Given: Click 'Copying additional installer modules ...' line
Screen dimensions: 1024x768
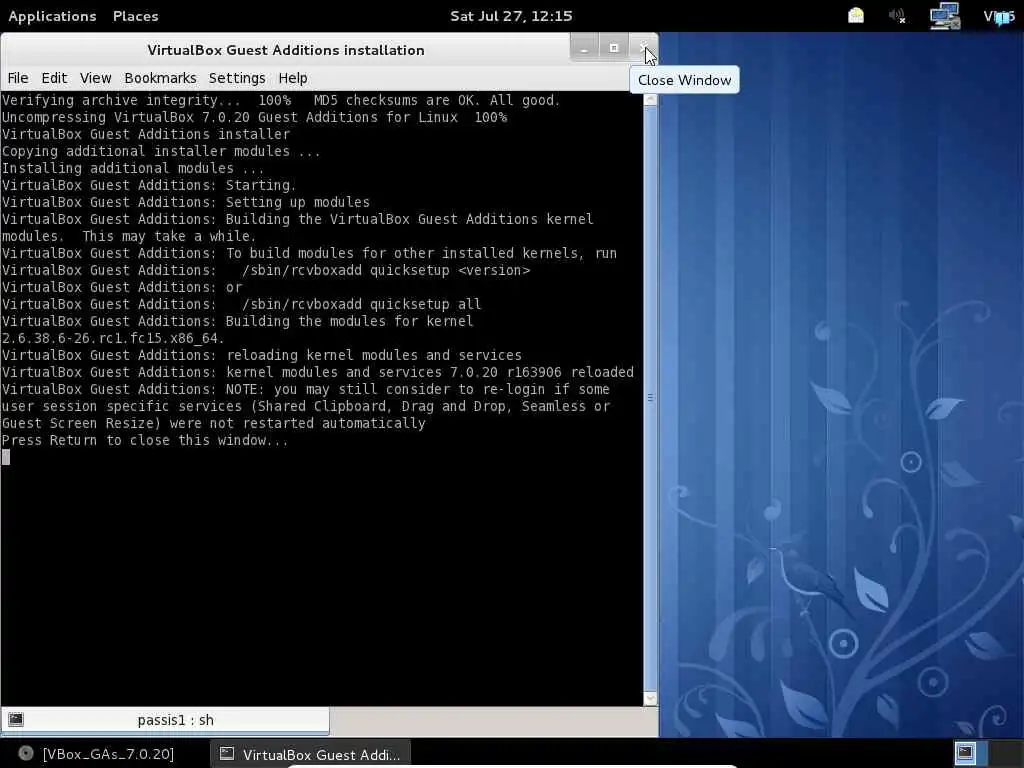Looking at the screenshot, I should point(161,152).
